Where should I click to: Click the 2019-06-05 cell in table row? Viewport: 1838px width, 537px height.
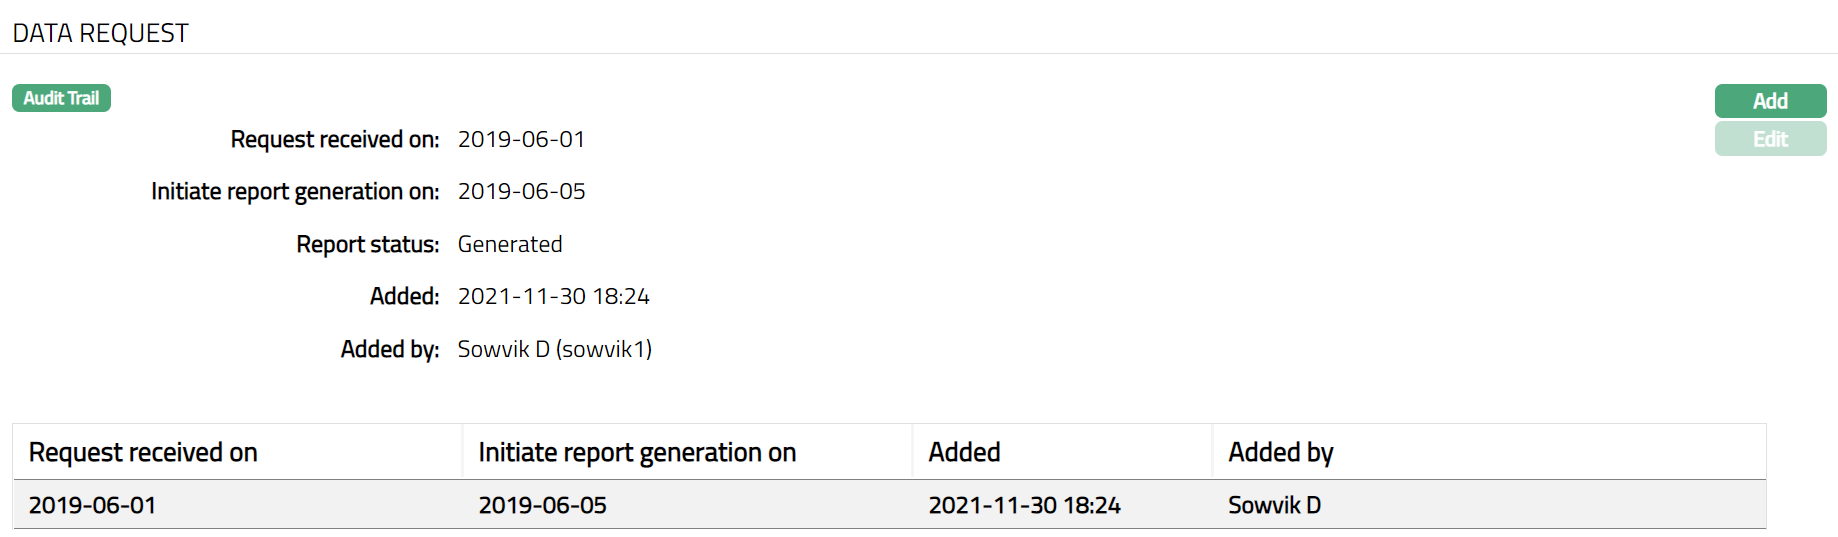(542, 505)
